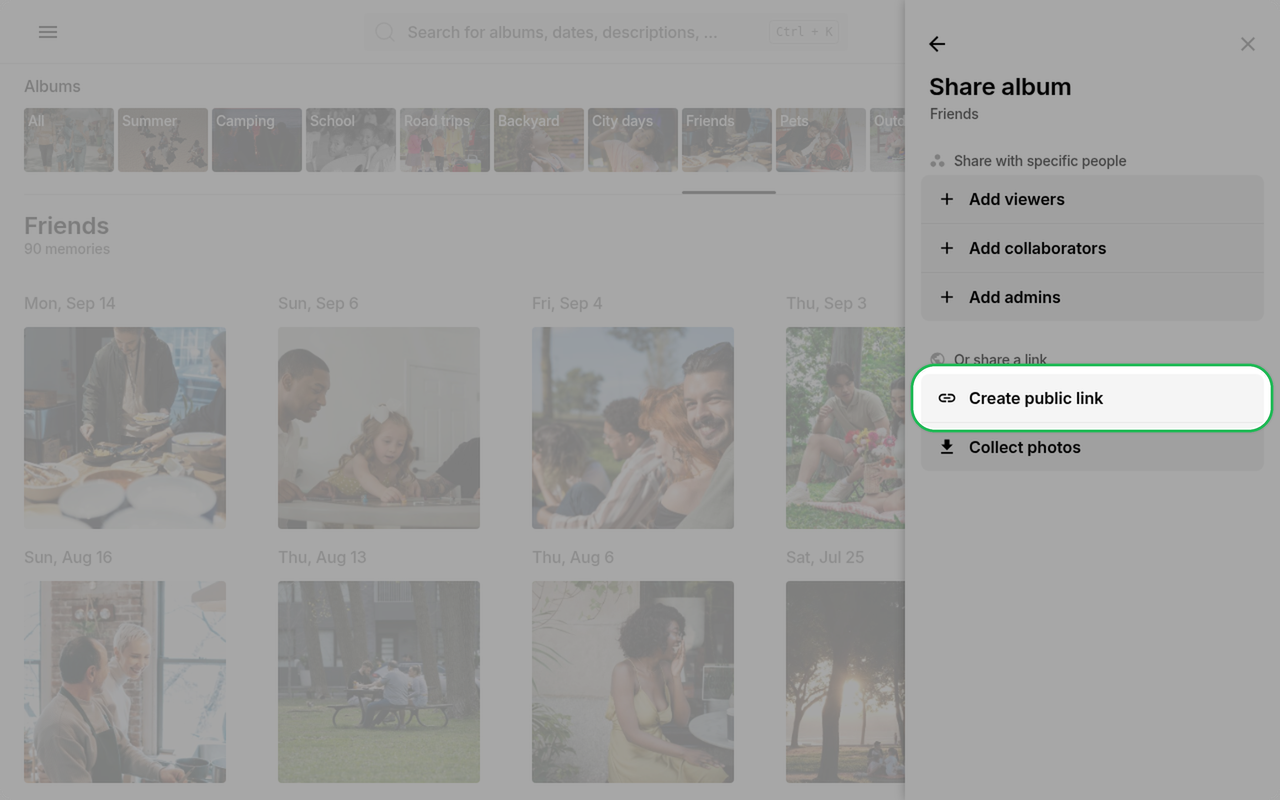Click the Share with specific people label
Viewport: 1280px width, 800px height.
pyautogui.click(x=1040, y=161)
